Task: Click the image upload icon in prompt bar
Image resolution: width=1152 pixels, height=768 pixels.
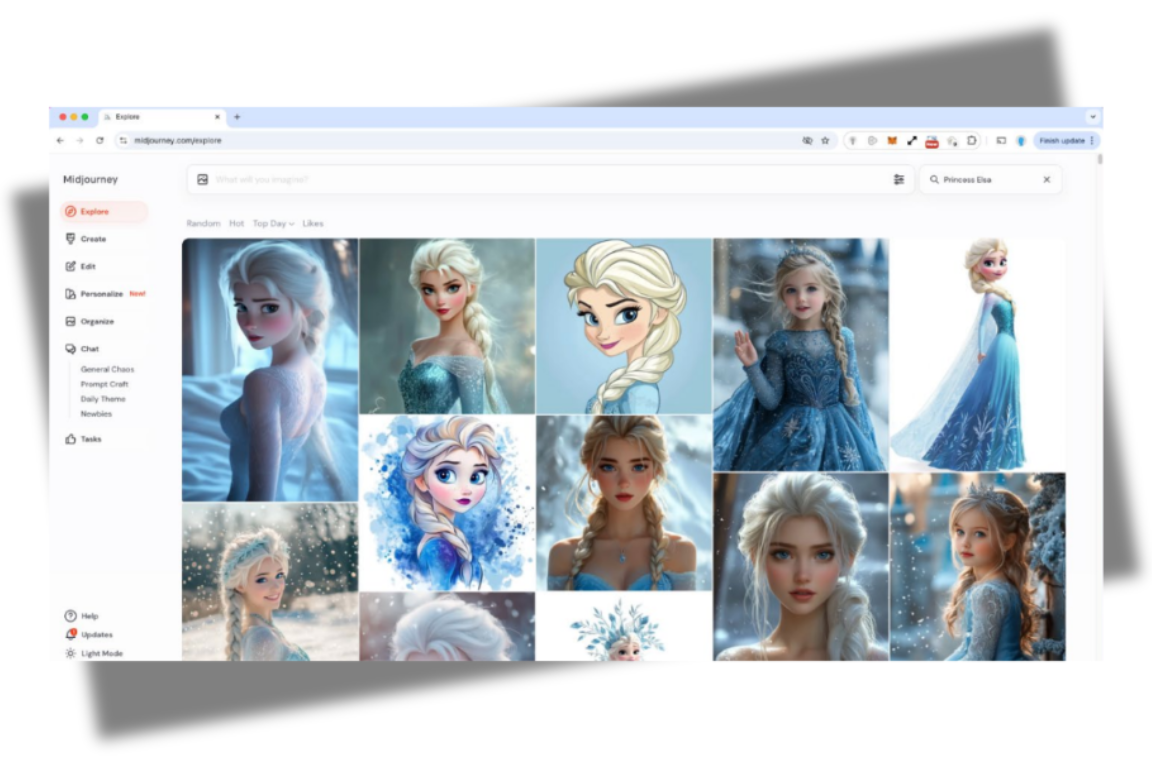Action: point(203,179)
